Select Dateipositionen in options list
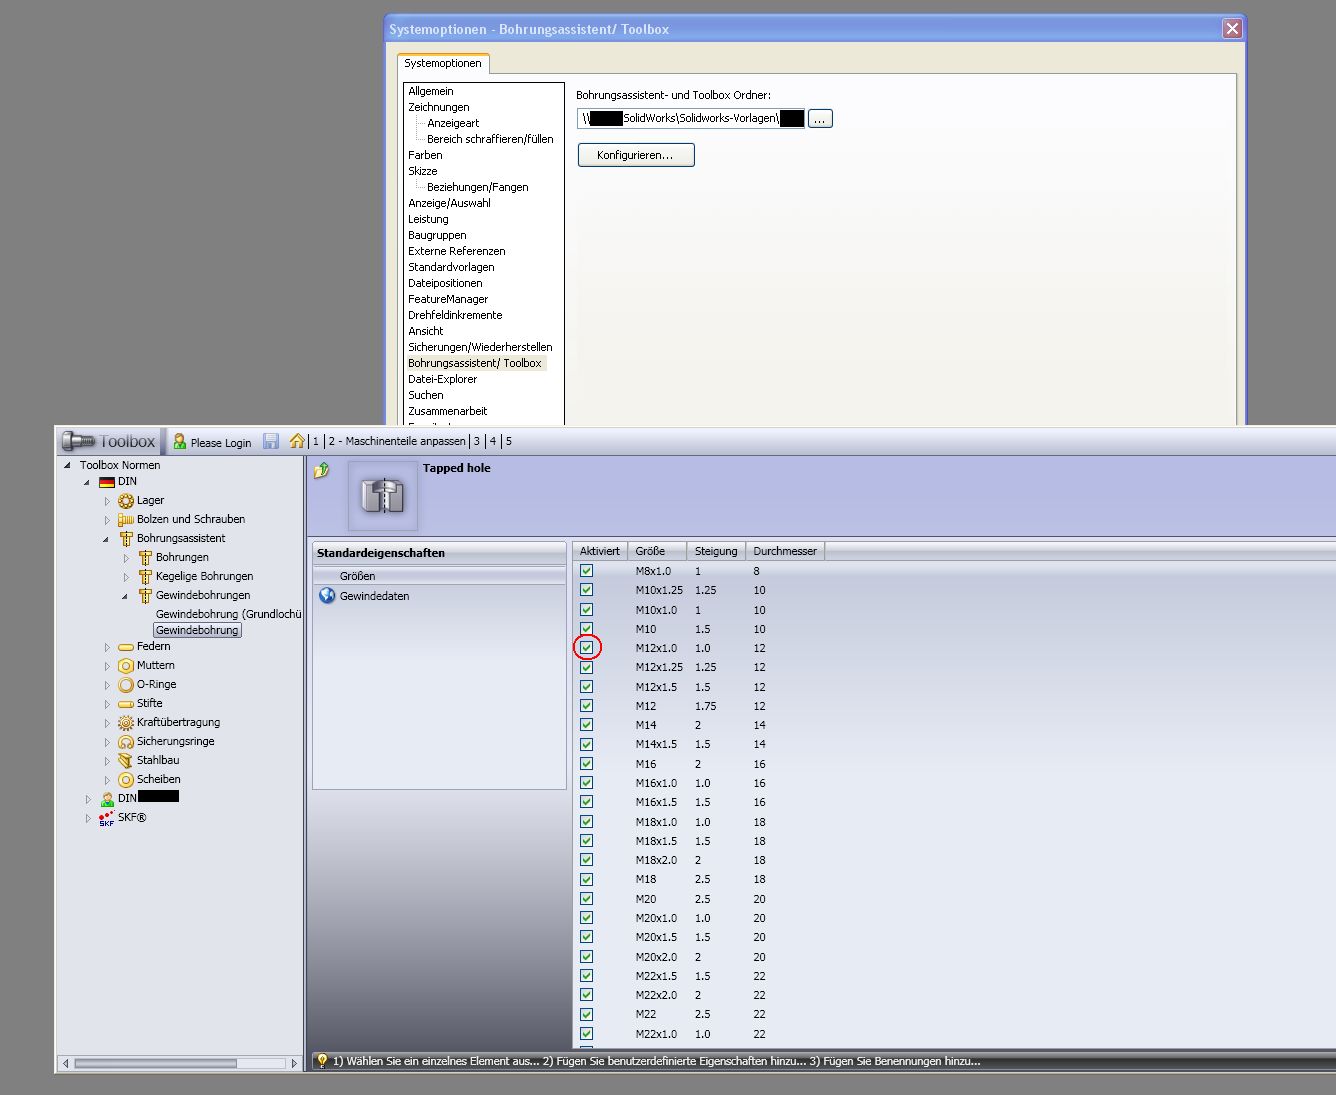Image resolution: width=1336 pixels, height=1095 pixels. 445,283
